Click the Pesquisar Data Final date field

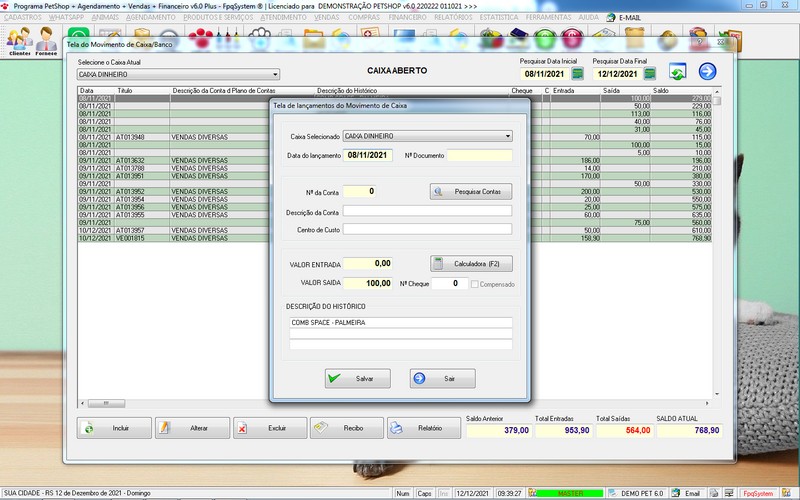point(617,74)
